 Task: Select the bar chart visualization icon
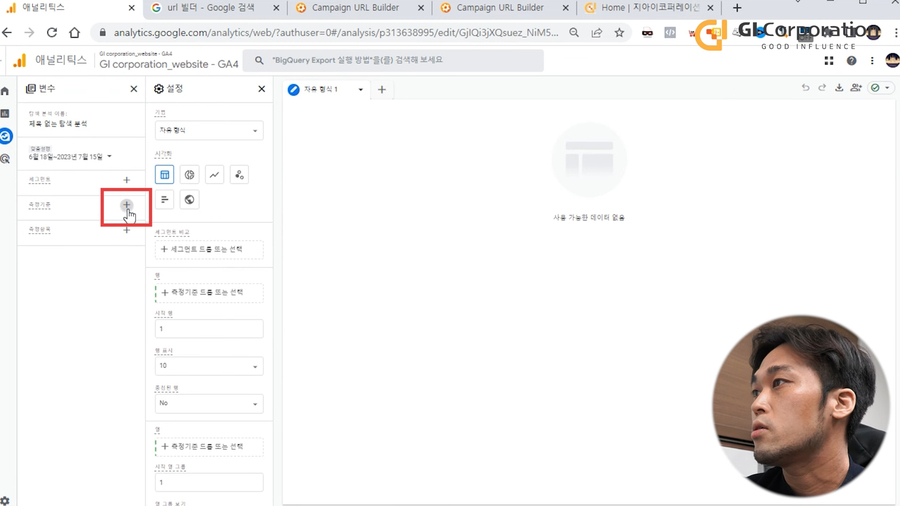(x=165, y=200)
